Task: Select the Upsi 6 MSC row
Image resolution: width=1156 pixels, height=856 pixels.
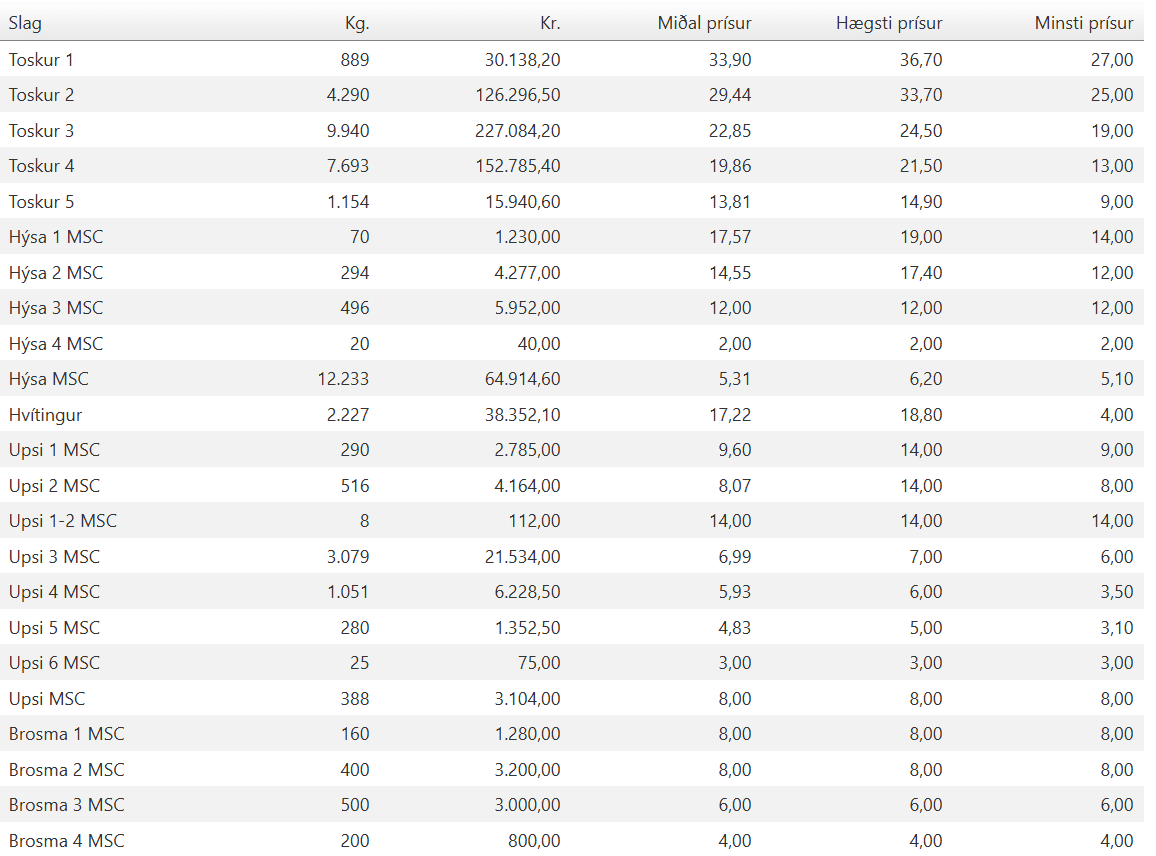Action: click(572, 663)
